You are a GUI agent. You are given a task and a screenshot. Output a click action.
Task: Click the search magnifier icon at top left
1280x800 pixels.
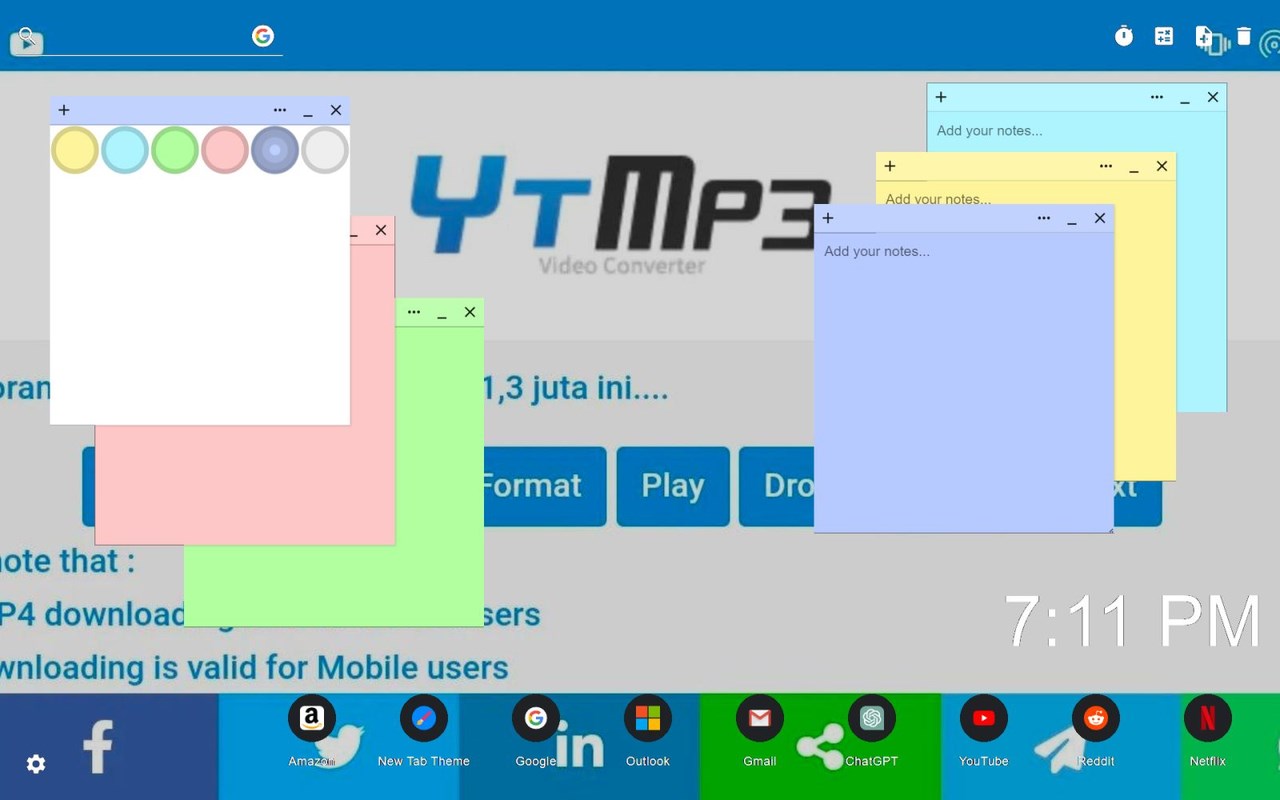point(26,36)
